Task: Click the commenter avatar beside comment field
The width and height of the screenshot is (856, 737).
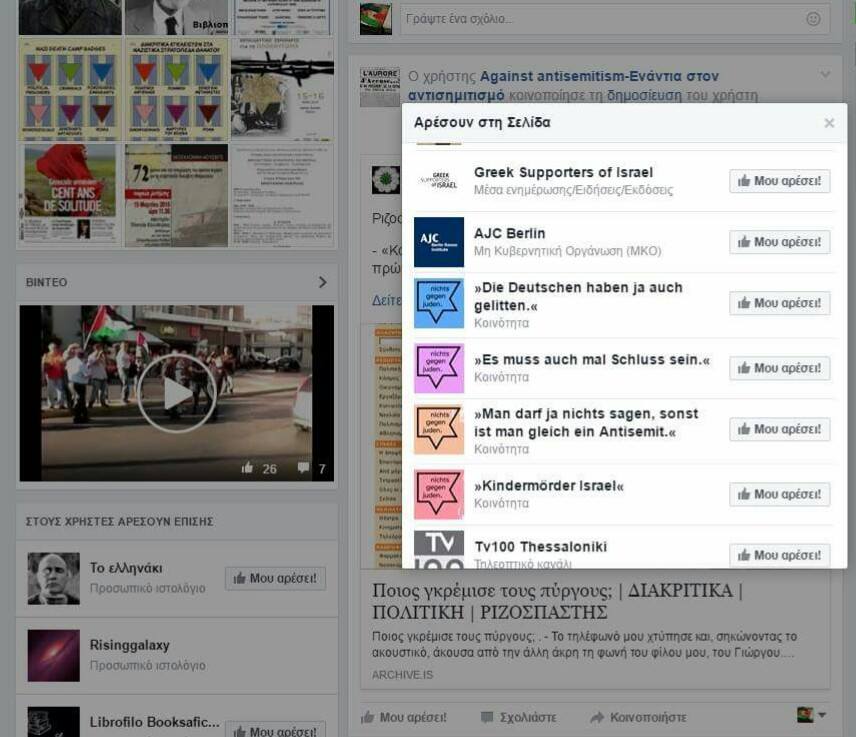Action: tap(376, 19)
